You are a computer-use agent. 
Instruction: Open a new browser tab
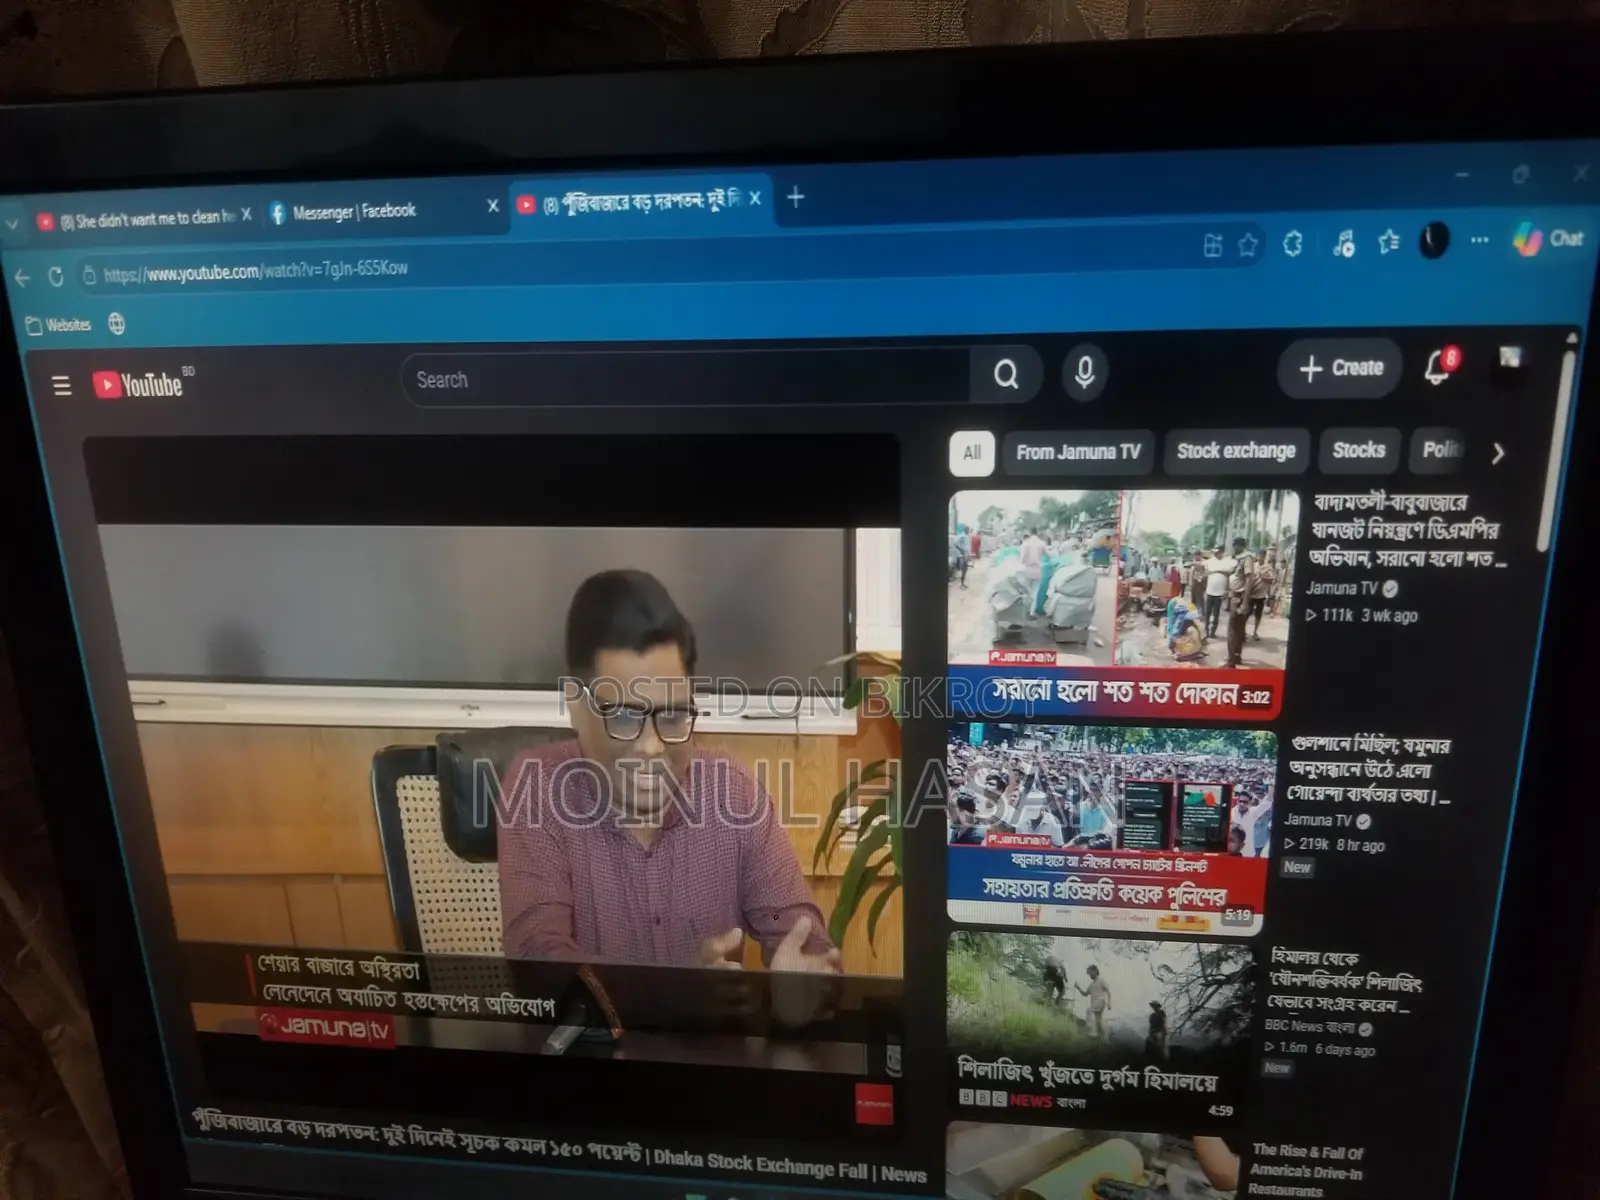[x=795, y=197]
